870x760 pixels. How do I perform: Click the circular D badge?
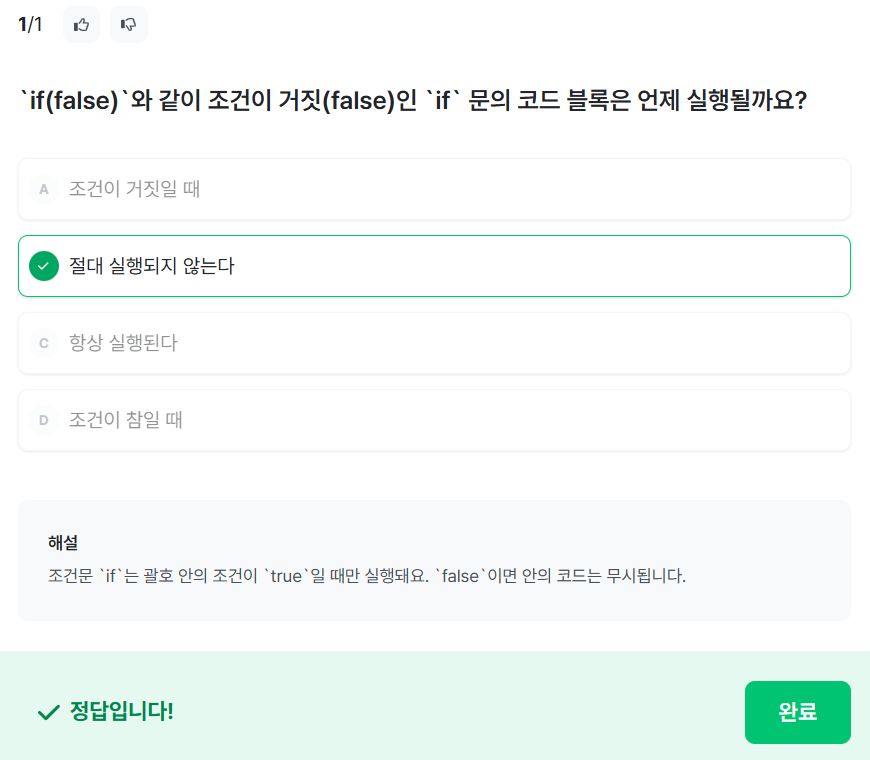point(44,420)
